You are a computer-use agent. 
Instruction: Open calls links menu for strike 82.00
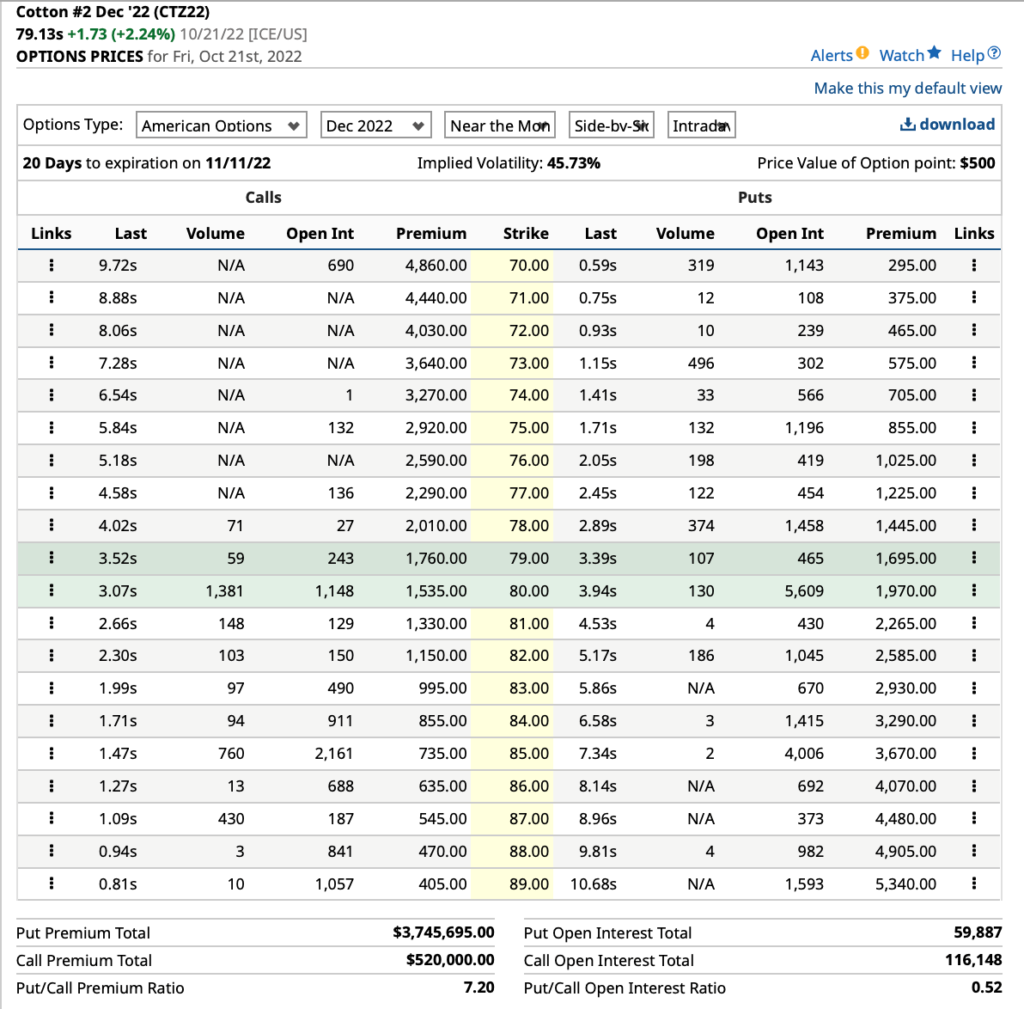click(x=52, y=656)
